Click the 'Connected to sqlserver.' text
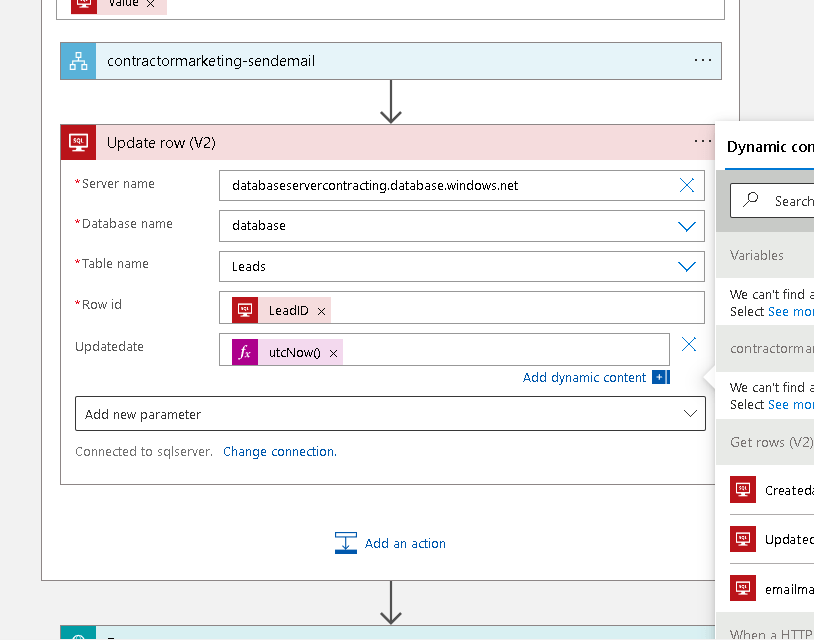The height and width of the screenshot is (640, 814). pyautogui.click(x=144, y=452)
